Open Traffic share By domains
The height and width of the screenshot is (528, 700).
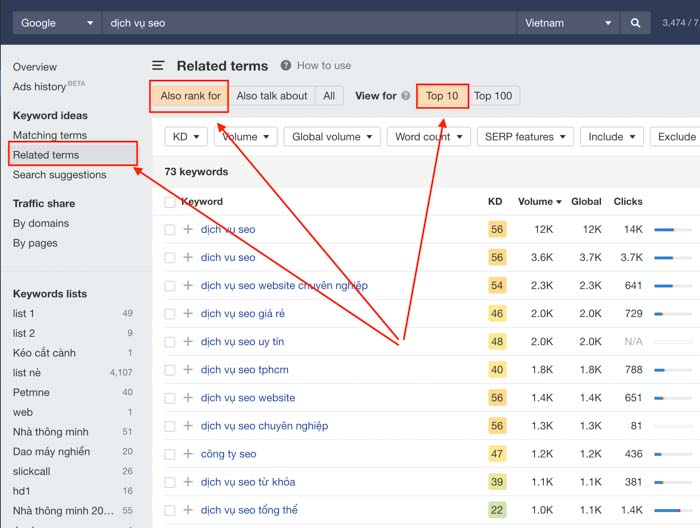[41, 223]
